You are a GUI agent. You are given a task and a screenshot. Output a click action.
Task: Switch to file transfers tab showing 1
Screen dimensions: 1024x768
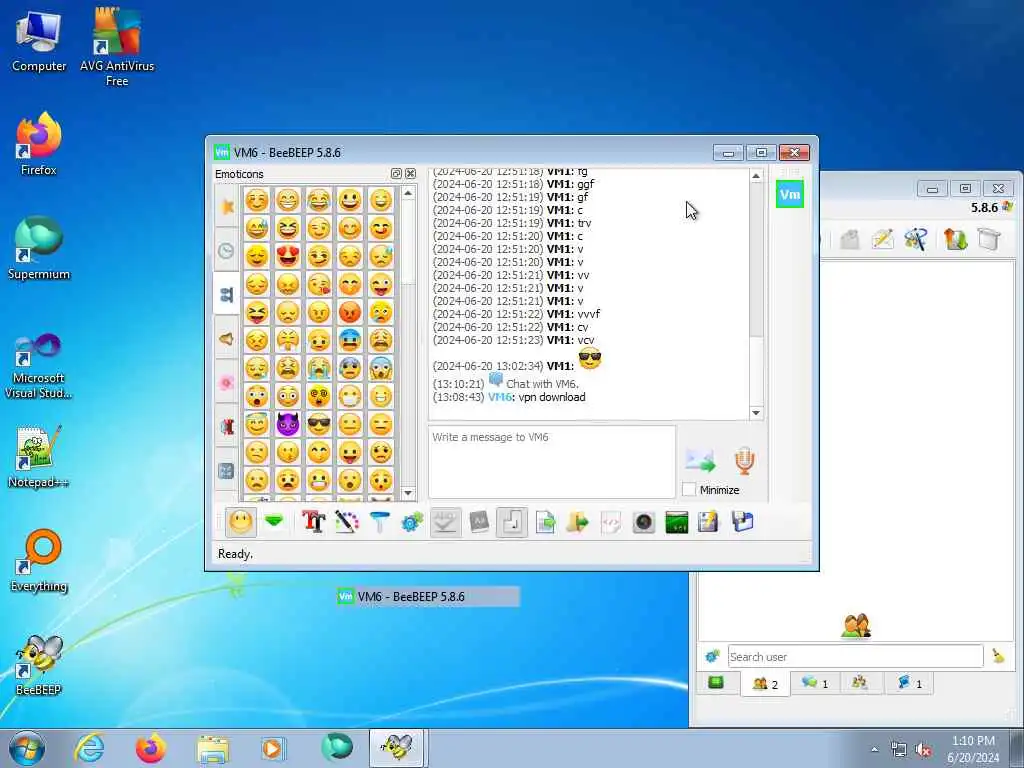coord(909,683)
